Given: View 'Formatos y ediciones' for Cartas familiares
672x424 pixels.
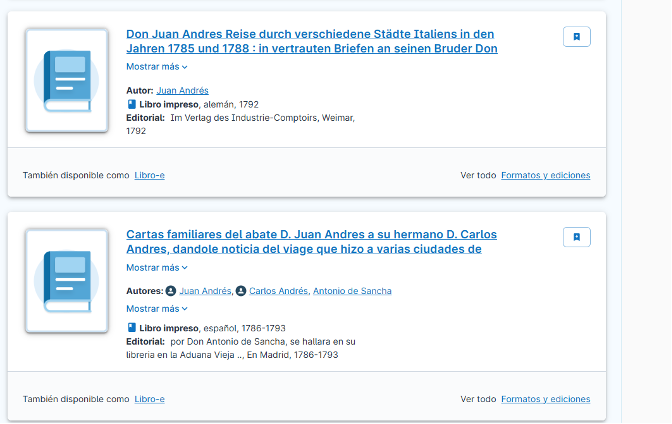Looking at the screenshot, I should 545,399.
